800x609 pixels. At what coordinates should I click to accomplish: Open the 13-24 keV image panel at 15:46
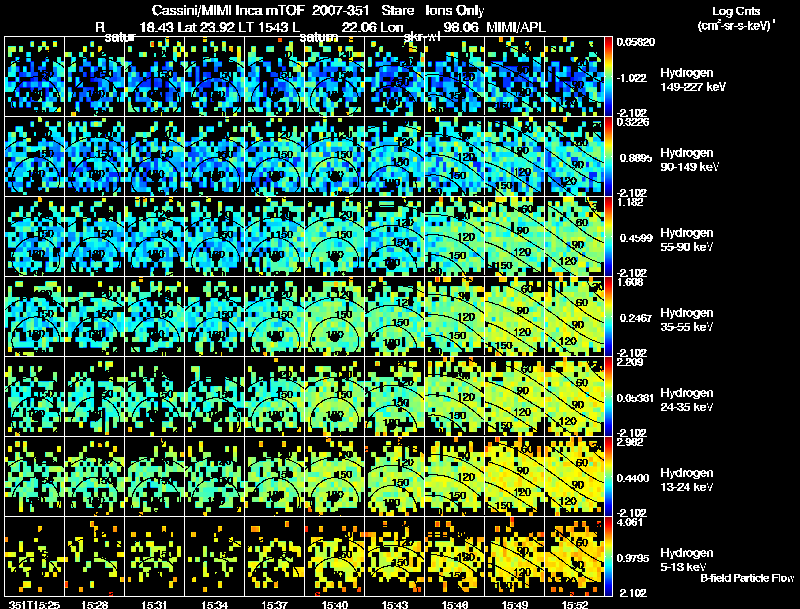point(455,477)
